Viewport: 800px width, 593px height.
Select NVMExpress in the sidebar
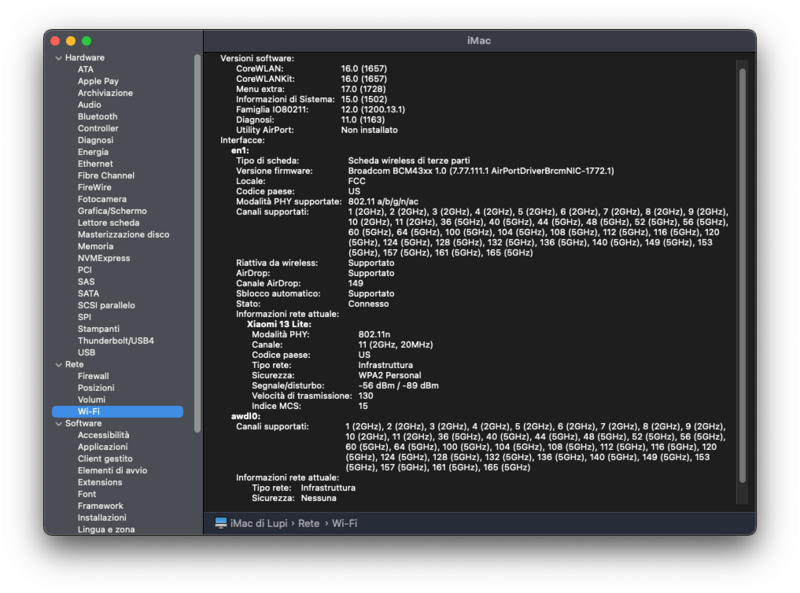click(104, 258)
